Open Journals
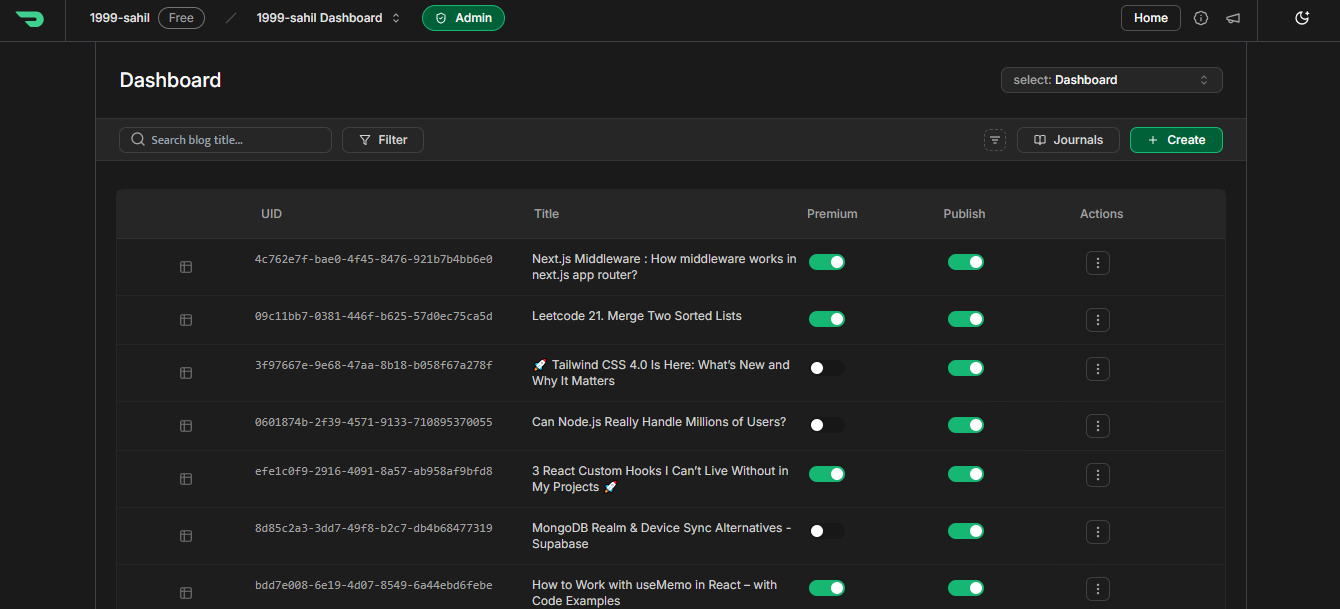Screen dimensions: 1340x609 (x=1068, y=140)
